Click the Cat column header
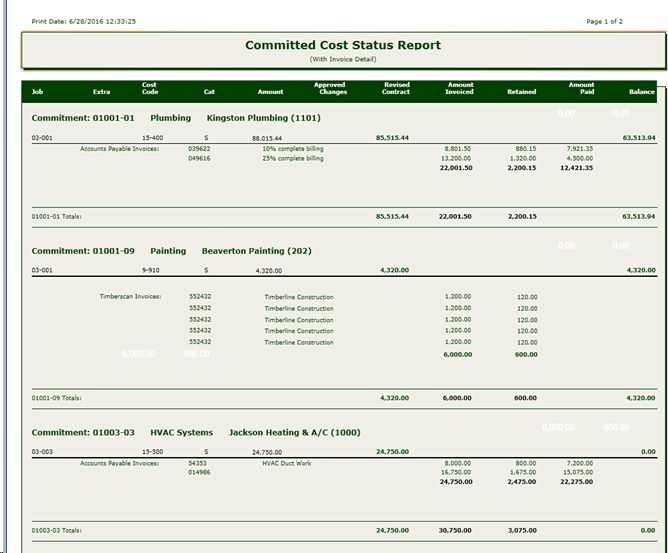 [209, 92]
